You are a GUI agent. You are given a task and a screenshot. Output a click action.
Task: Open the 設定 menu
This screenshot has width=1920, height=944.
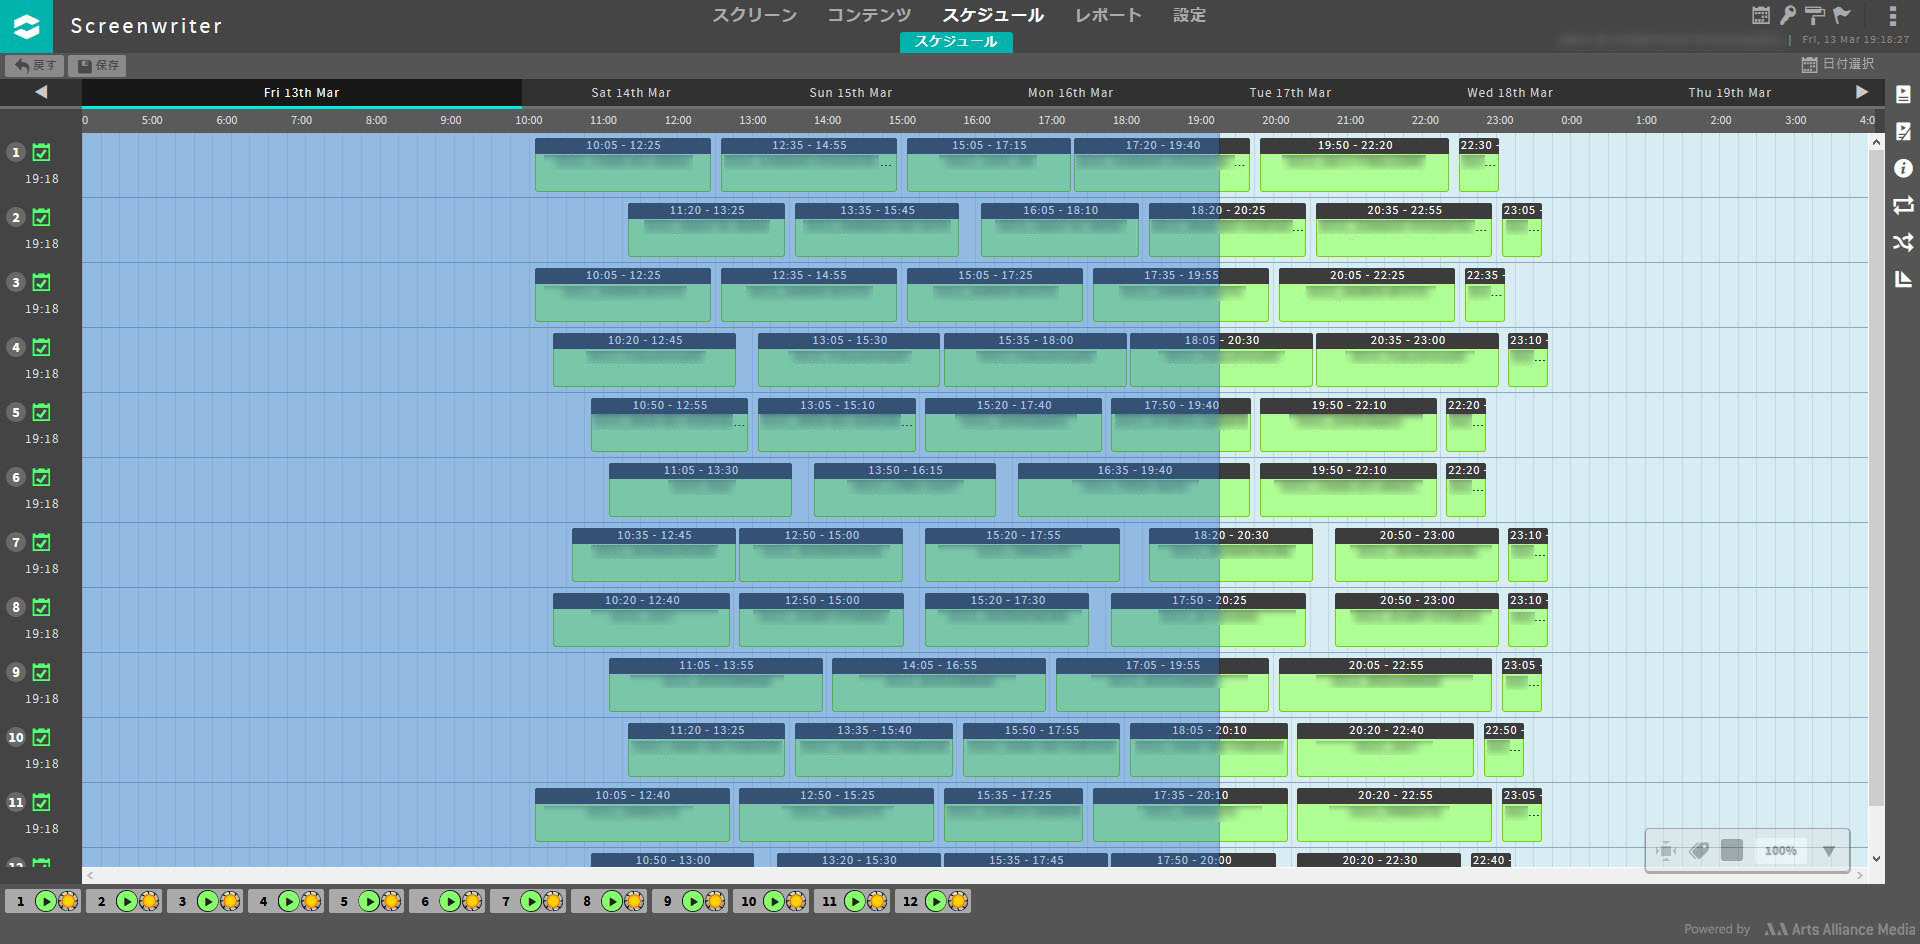point(1189,15)
